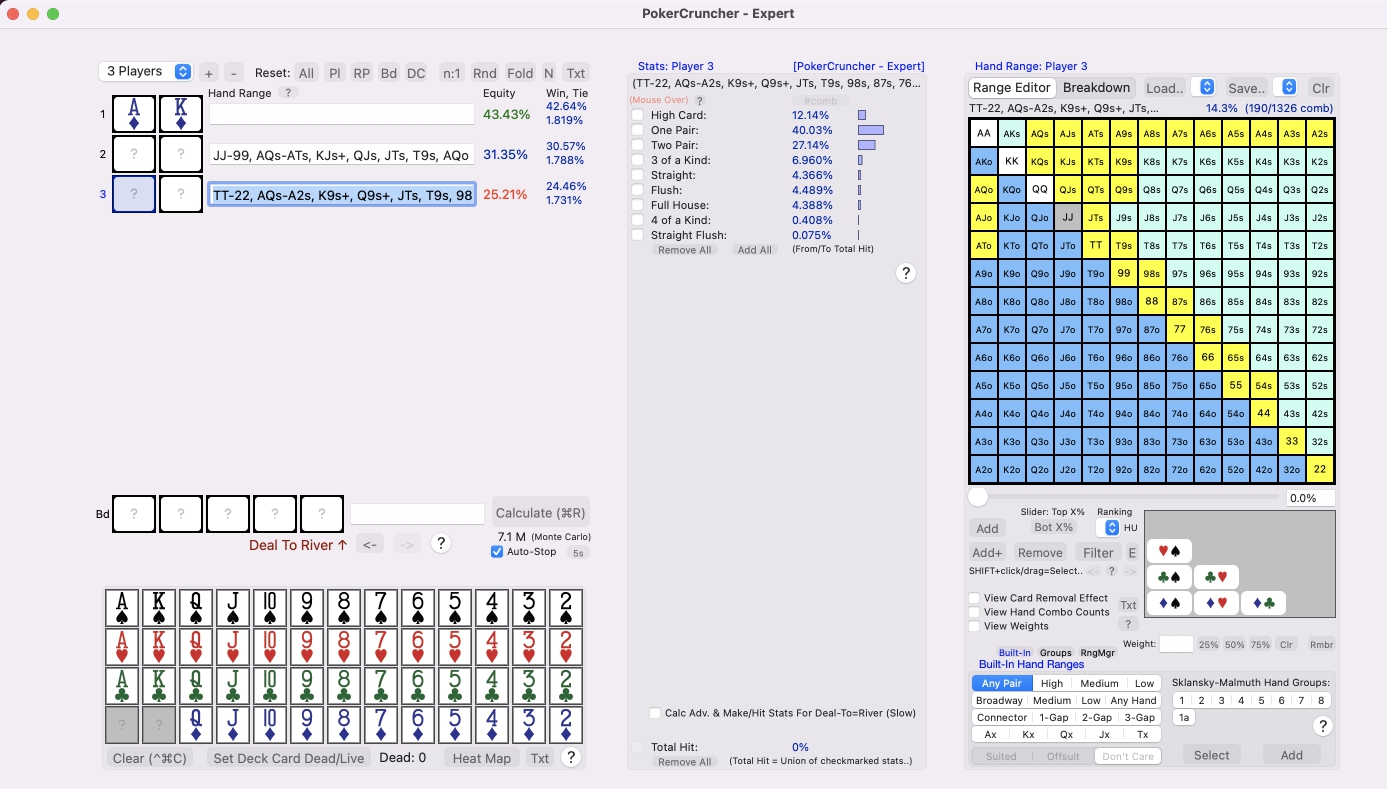The height and width of the screenshot is (789, 1387).
Task: Click Player 1's Ace of diamonds card
Action: pyautogui.click(x=134, y=114)
